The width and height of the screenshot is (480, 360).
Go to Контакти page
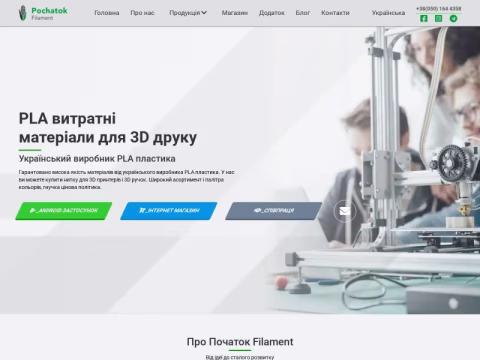pos(335,13)
